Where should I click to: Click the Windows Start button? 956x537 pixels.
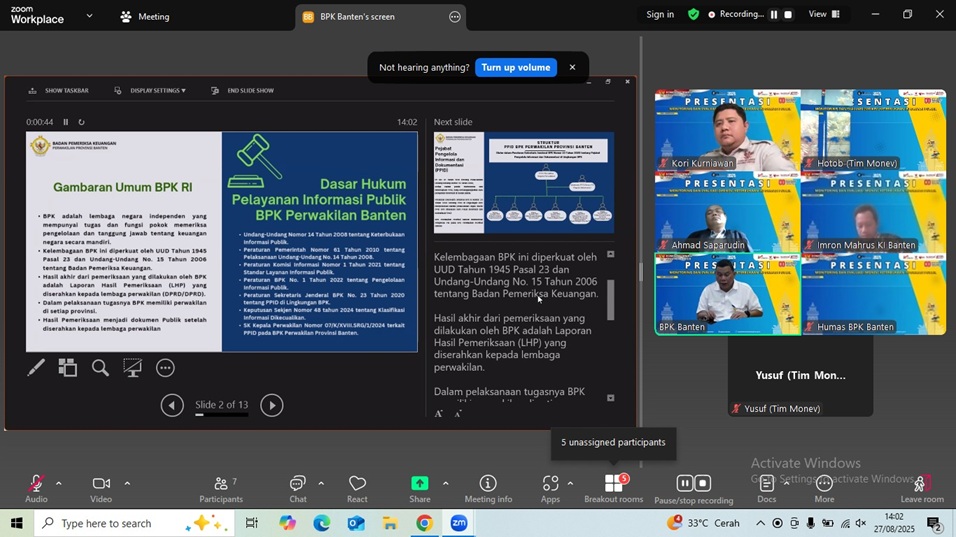click(x=16, y=523)
